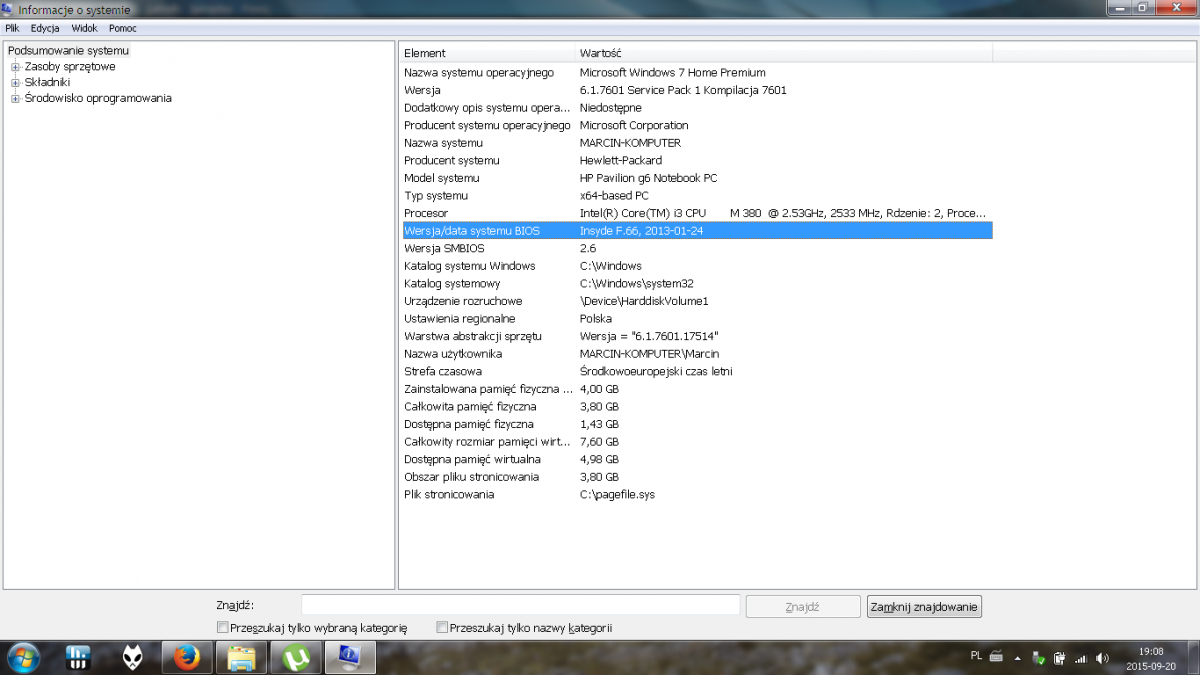Select the Plik stronicowania row
Screen dimensions: 1200x675
[696, 494]
